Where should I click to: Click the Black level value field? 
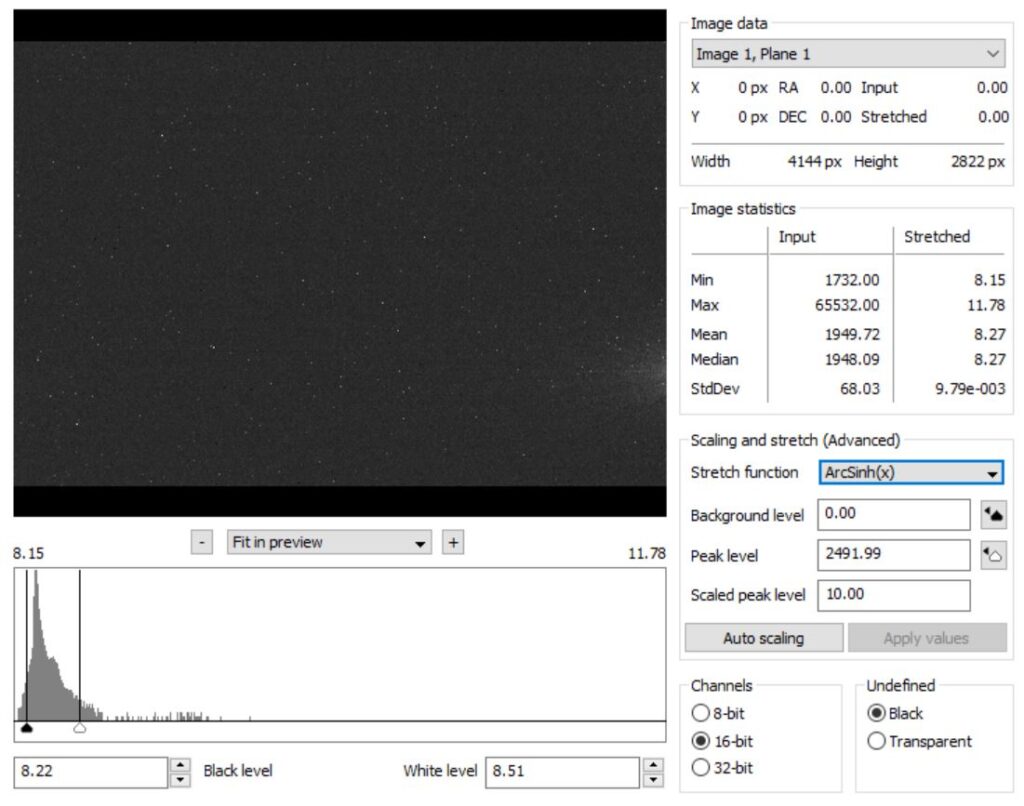(90, 772)
